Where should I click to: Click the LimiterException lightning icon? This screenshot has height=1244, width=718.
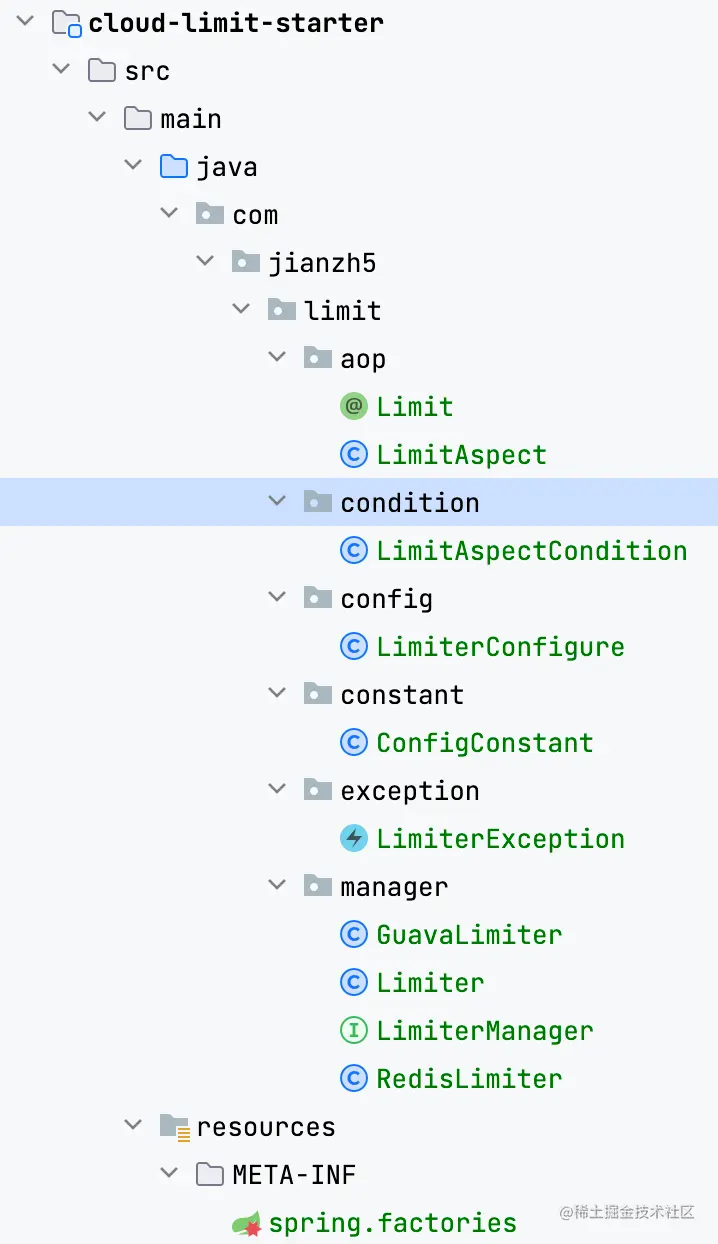click(x=354, y=839)
